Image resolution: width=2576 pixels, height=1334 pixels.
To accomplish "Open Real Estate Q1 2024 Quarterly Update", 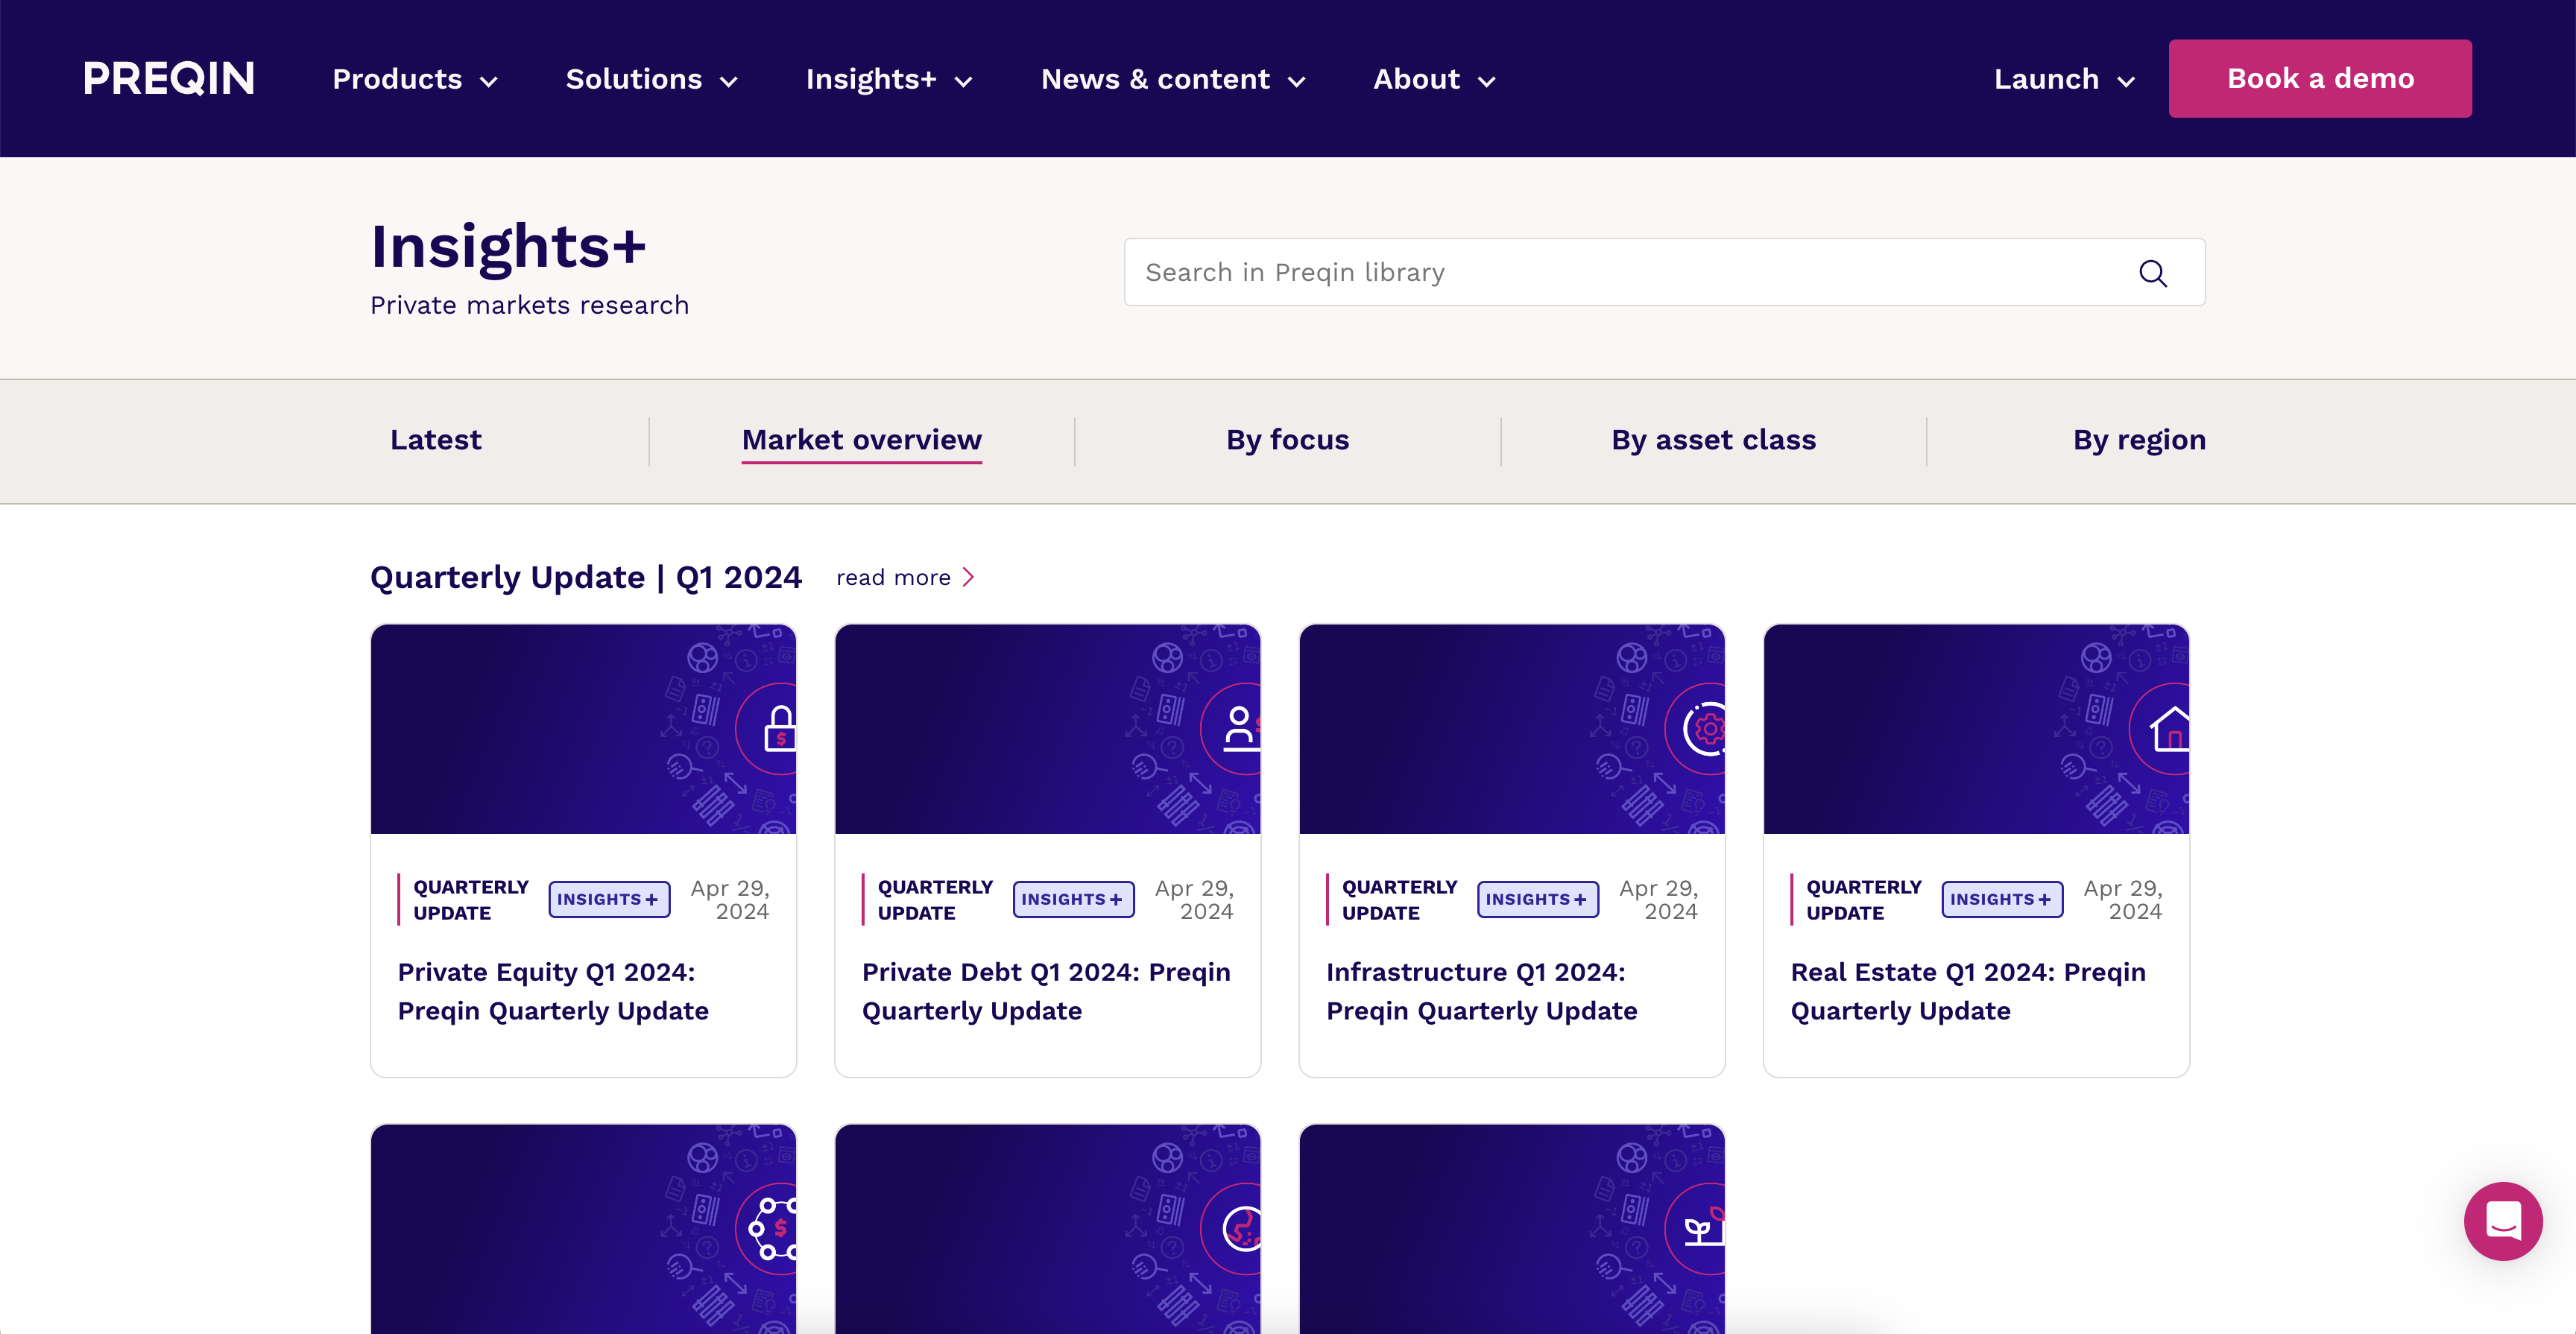I will (1968, 991).
